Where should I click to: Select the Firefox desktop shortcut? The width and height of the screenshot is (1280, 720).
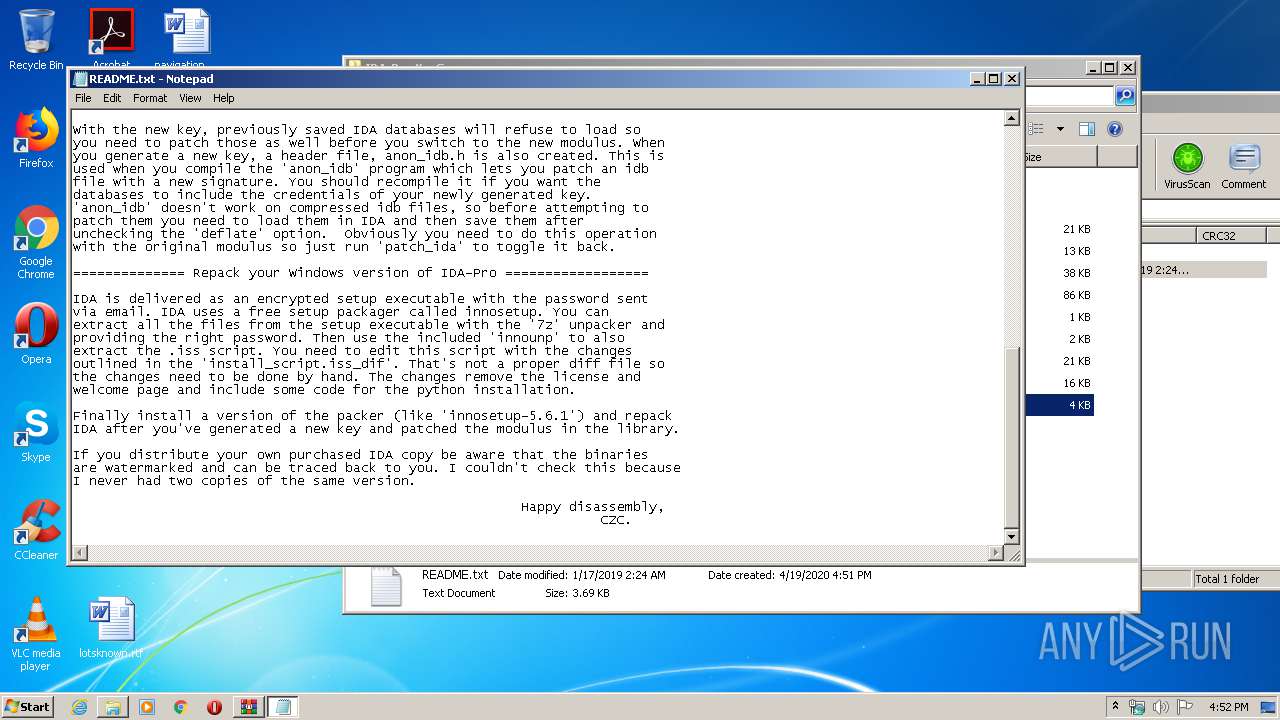(x=36, y=138)
